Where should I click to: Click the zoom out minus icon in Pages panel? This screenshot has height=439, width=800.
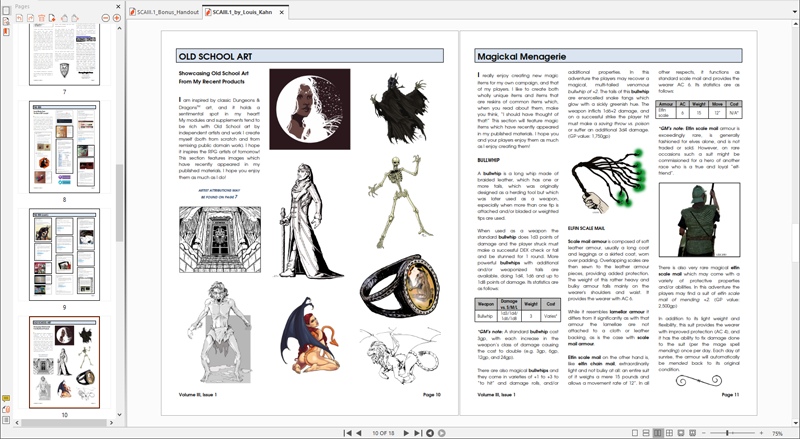(x=107, y=18)
